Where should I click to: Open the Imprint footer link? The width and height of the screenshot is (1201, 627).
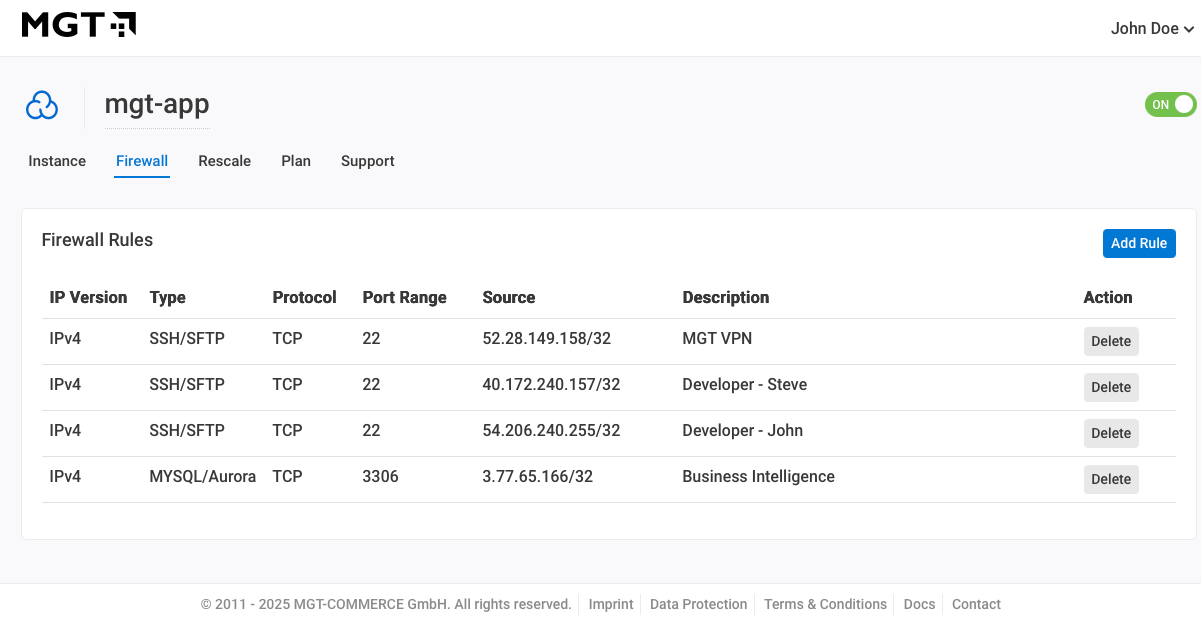pos(611,604)
